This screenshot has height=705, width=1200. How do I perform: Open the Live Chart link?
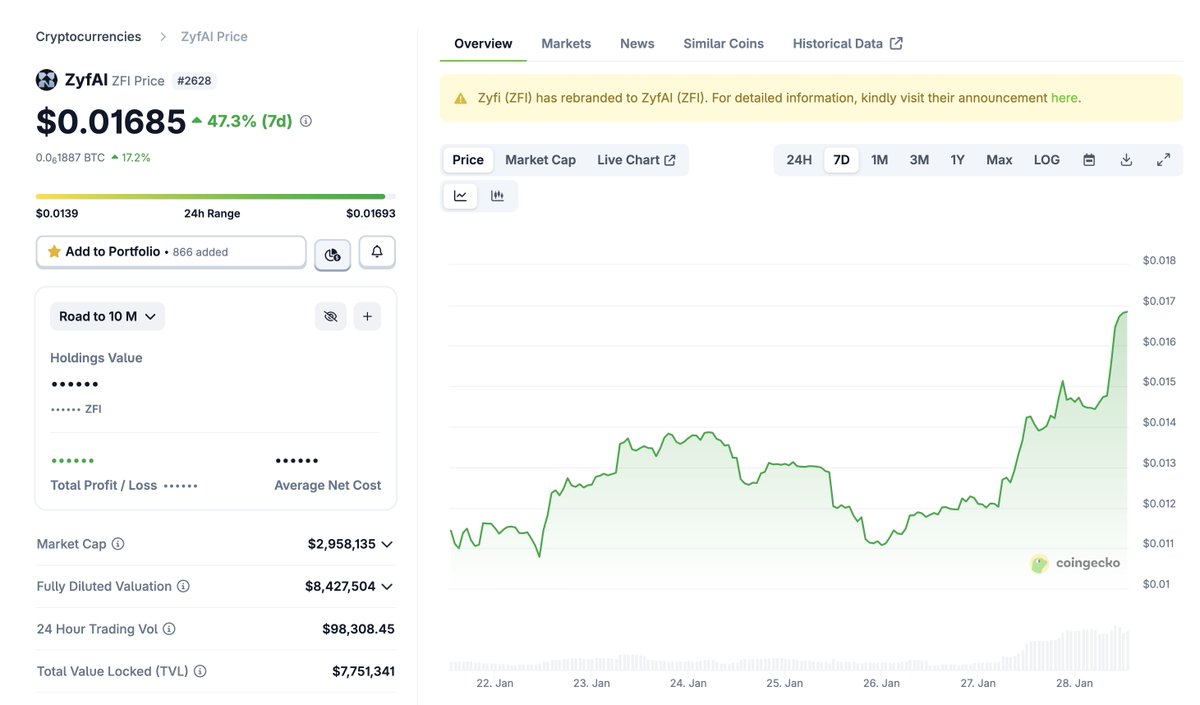pos(636,160)
